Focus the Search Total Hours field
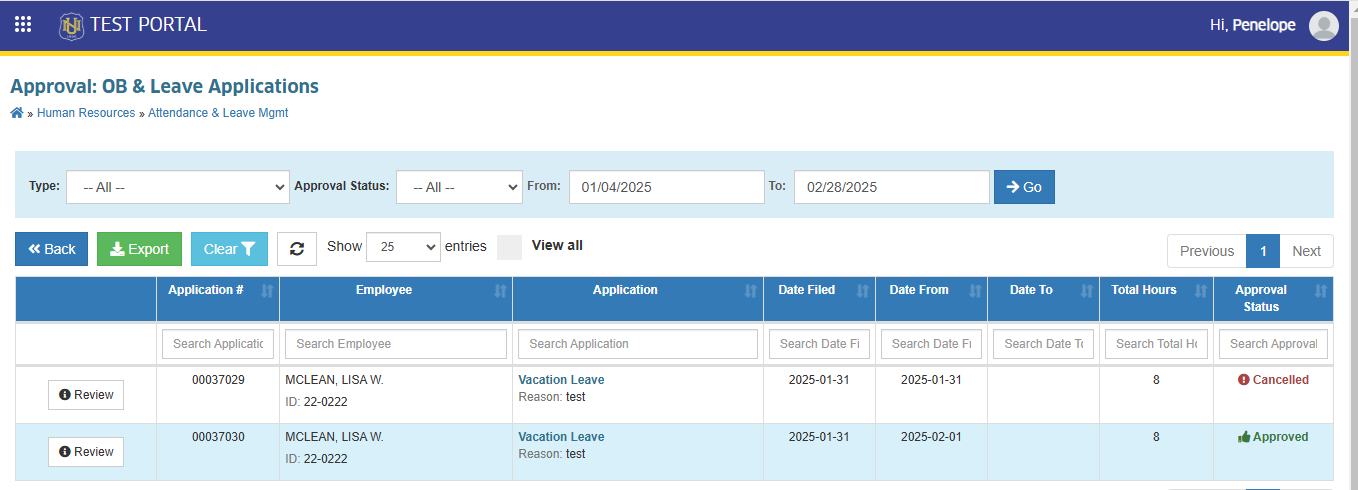This screenshot has width=1358, height=490. 1156,344
